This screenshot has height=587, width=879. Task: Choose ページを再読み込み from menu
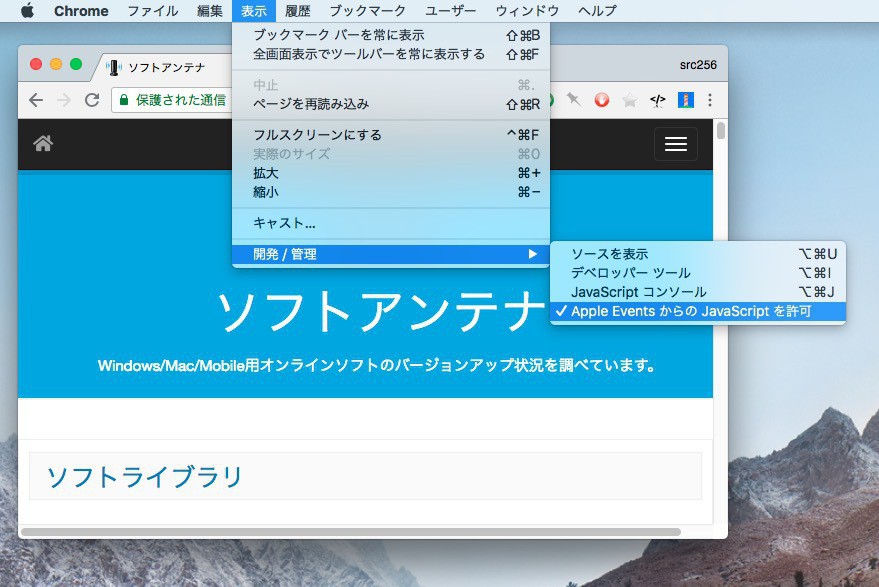pos(391,104)
